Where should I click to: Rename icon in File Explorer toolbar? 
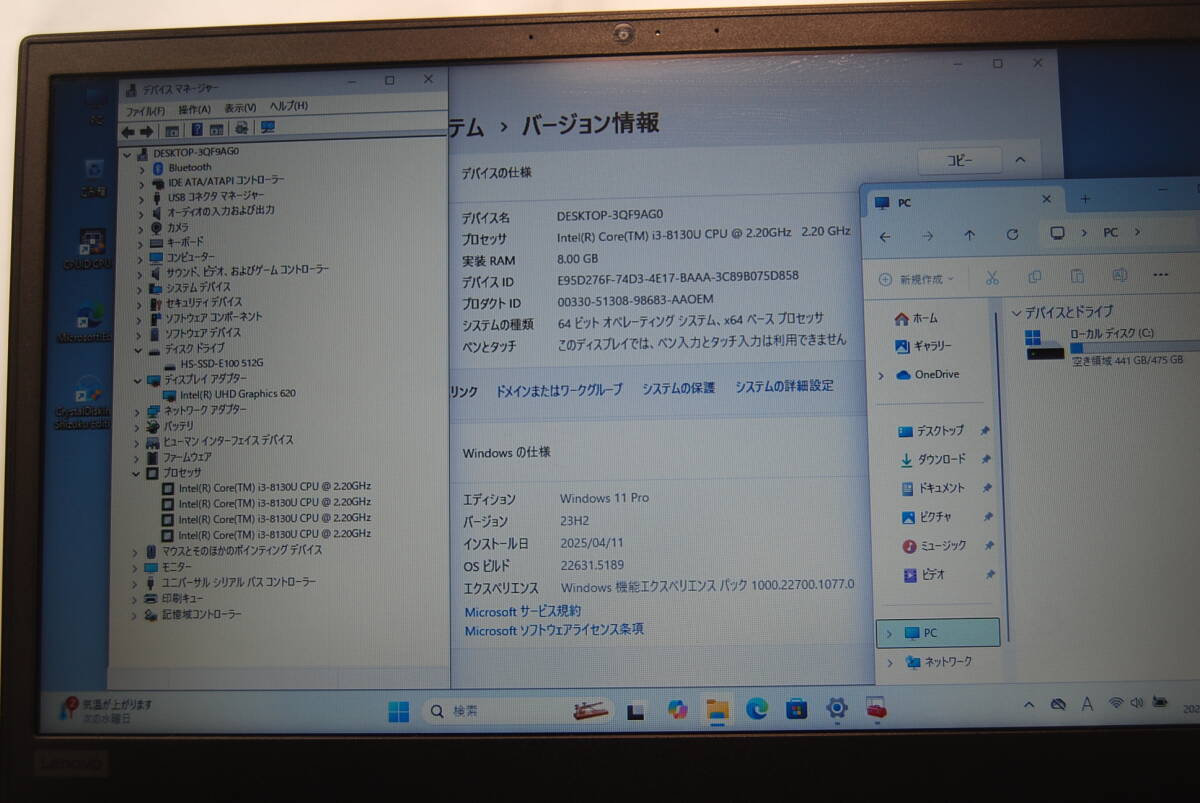1120,274
